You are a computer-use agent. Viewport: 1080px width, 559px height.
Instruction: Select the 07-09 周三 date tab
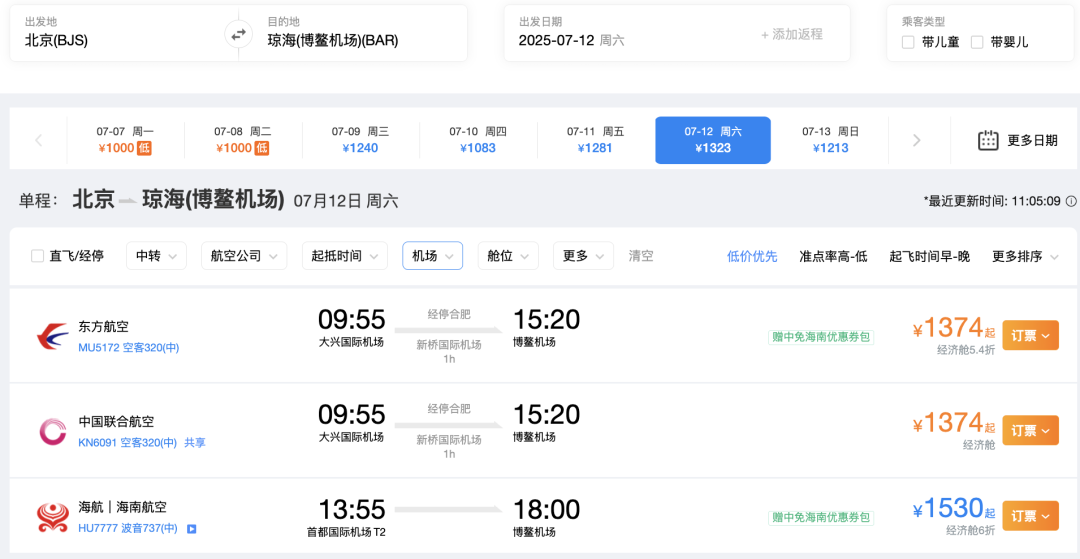[360, 140]
